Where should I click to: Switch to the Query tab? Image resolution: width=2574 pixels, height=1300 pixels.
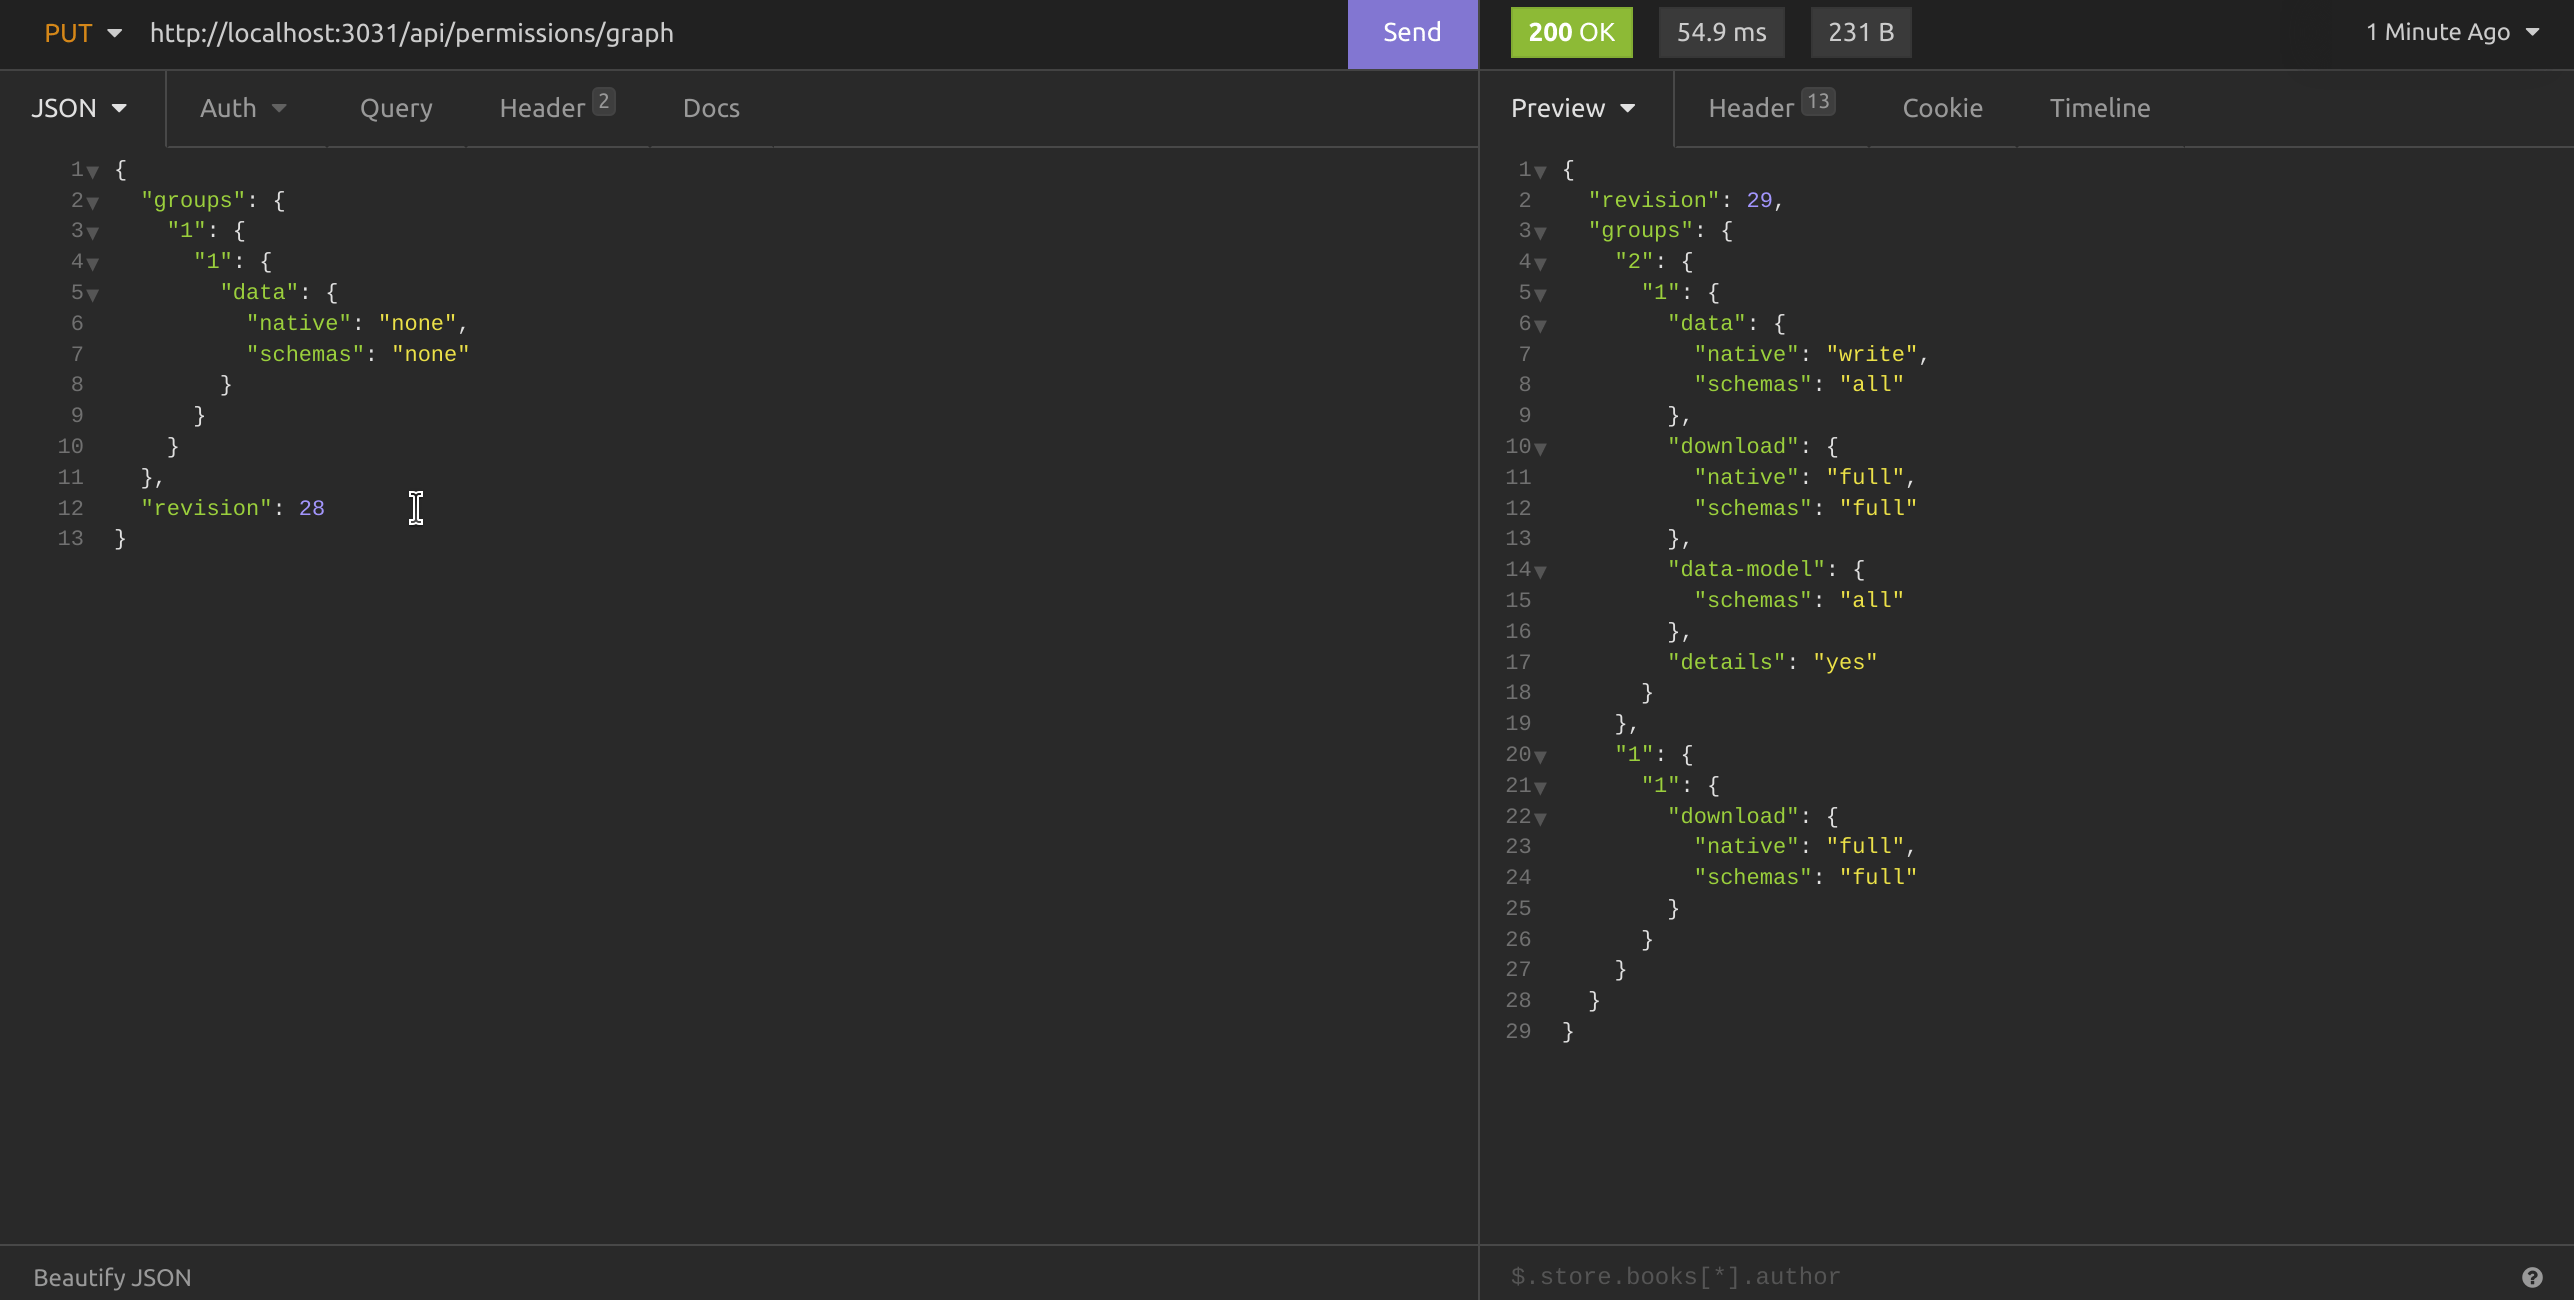coord(396,108)
